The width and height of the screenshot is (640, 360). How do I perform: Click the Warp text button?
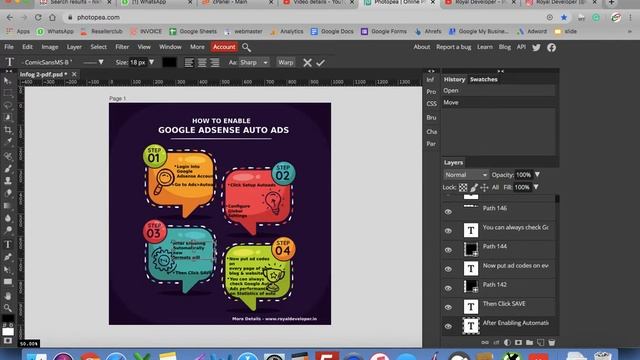(x=286, y=62)
